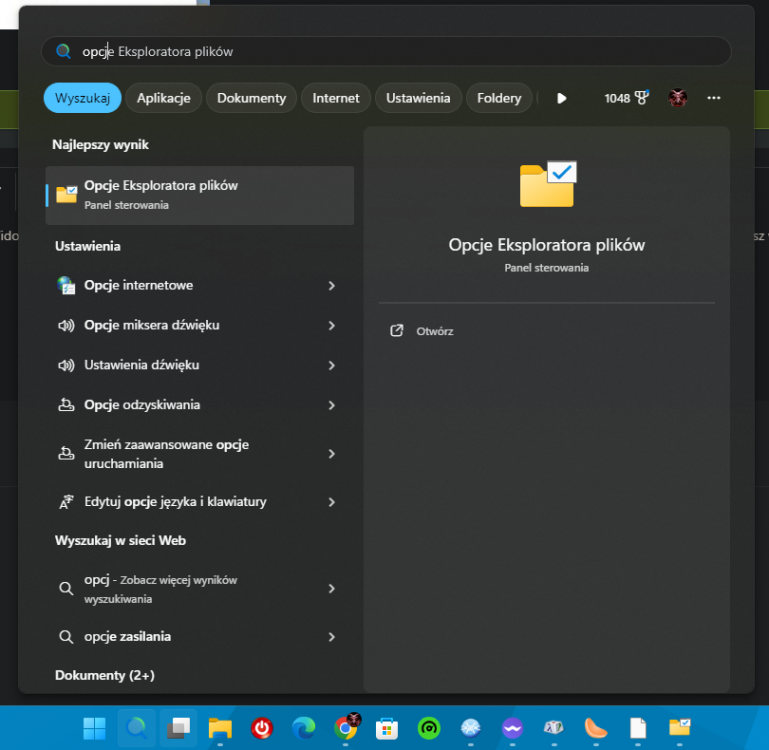Open the 1048 rewards points badge
The image size is (769, 750).
[626, 98]
